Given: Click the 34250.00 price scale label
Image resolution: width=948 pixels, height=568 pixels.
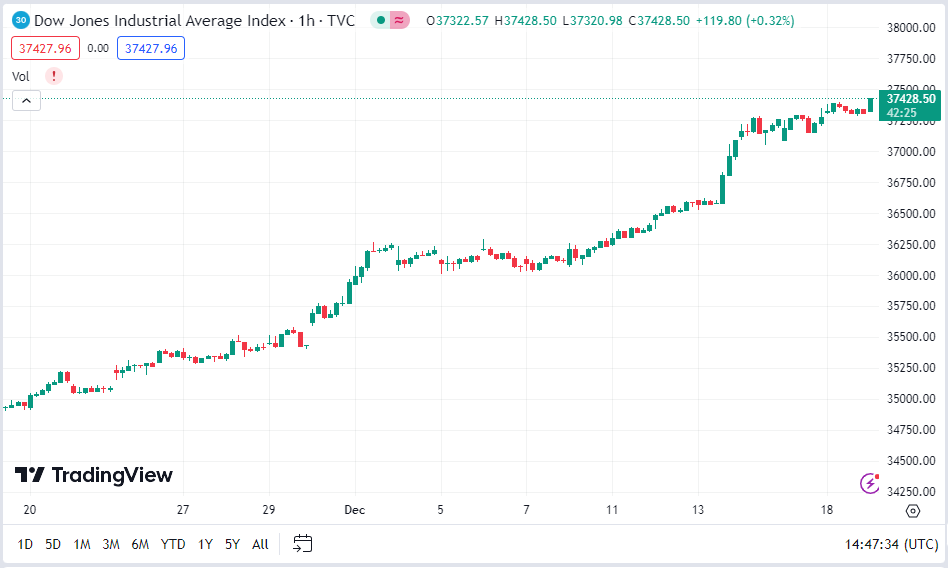Looking at the screenshot, I should pyautogui.click(x=911, y=492).
